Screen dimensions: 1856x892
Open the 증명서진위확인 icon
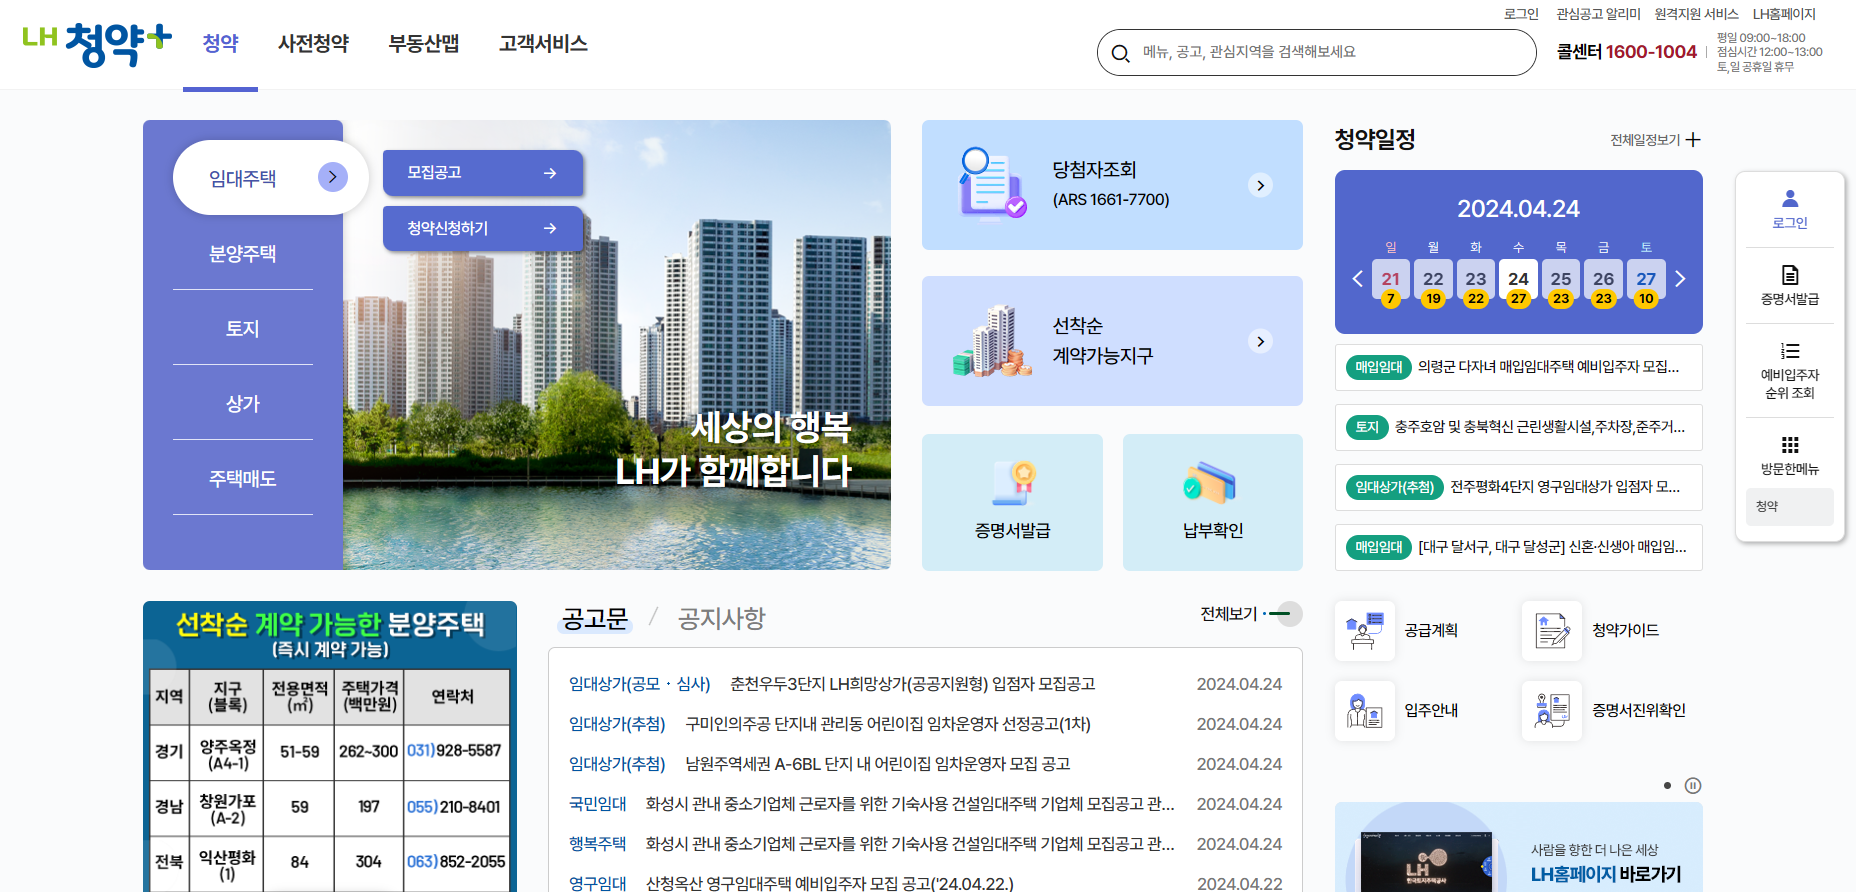pos(1552,711)
